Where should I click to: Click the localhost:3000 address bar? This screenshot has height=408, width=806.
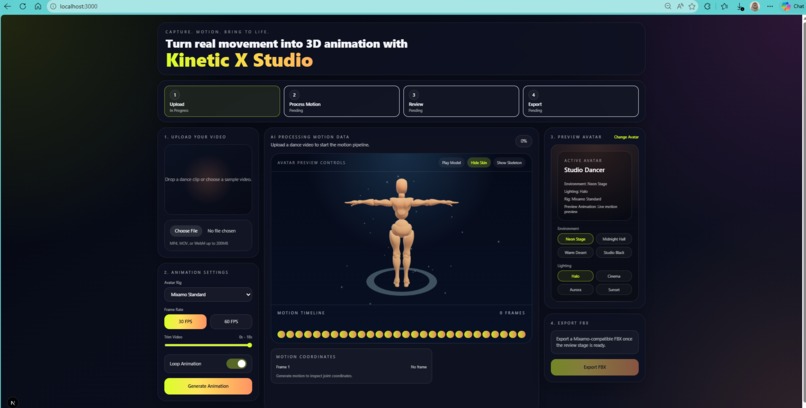[355, 6]
